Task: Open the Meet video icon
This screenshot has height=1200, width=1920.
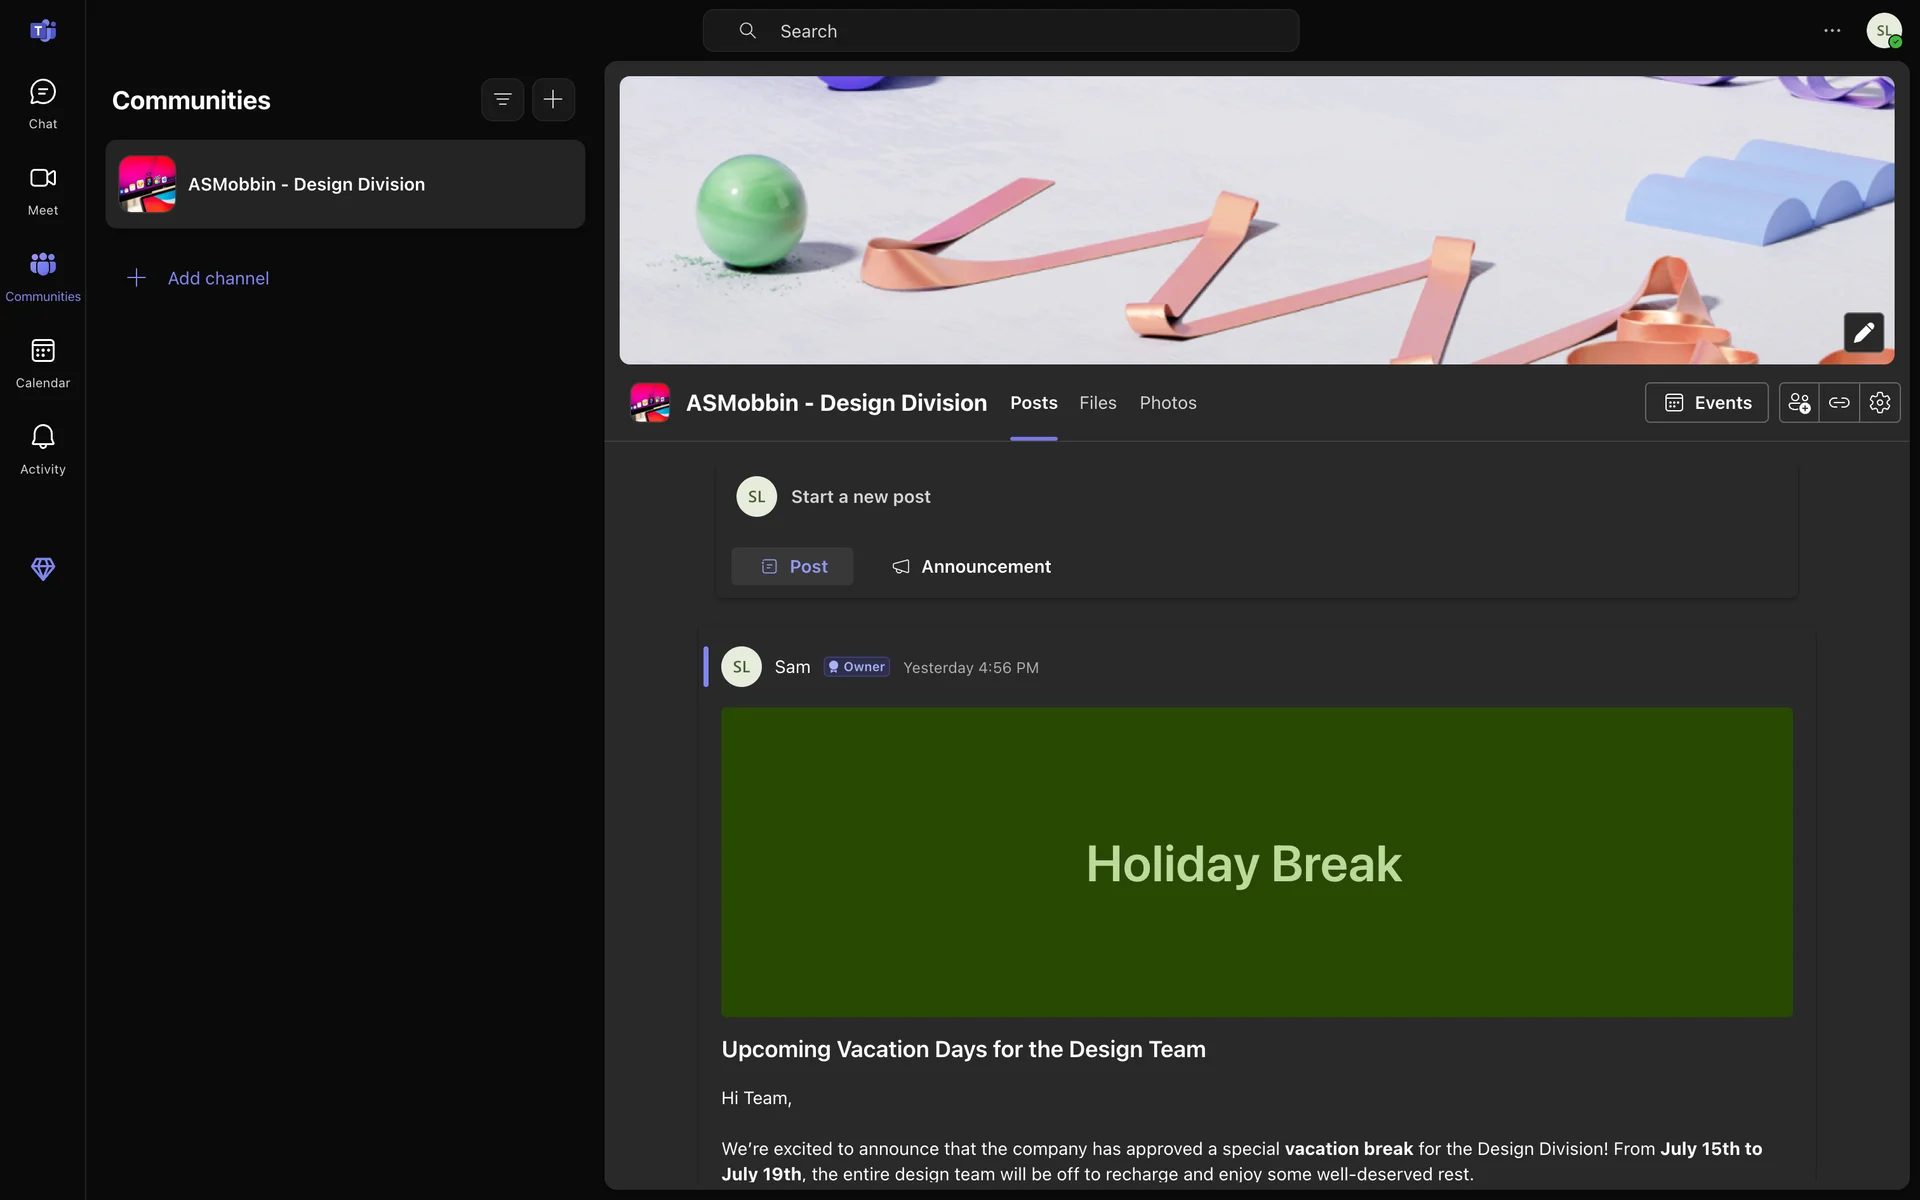Action: click(42, 190)
